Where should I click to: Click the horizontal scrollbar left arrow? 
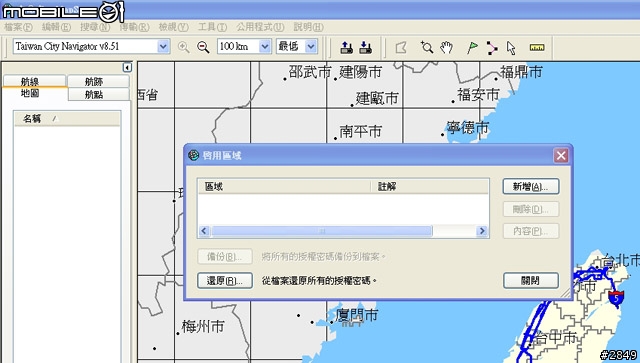tap(204, 231)
